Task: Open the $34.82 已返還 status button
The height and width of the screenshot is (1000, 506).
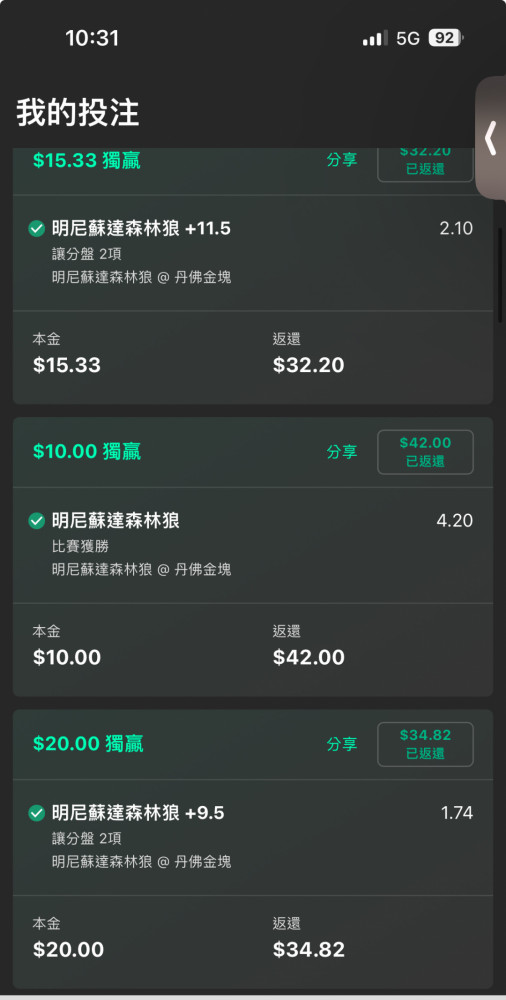Action: (x=426, y=744)
